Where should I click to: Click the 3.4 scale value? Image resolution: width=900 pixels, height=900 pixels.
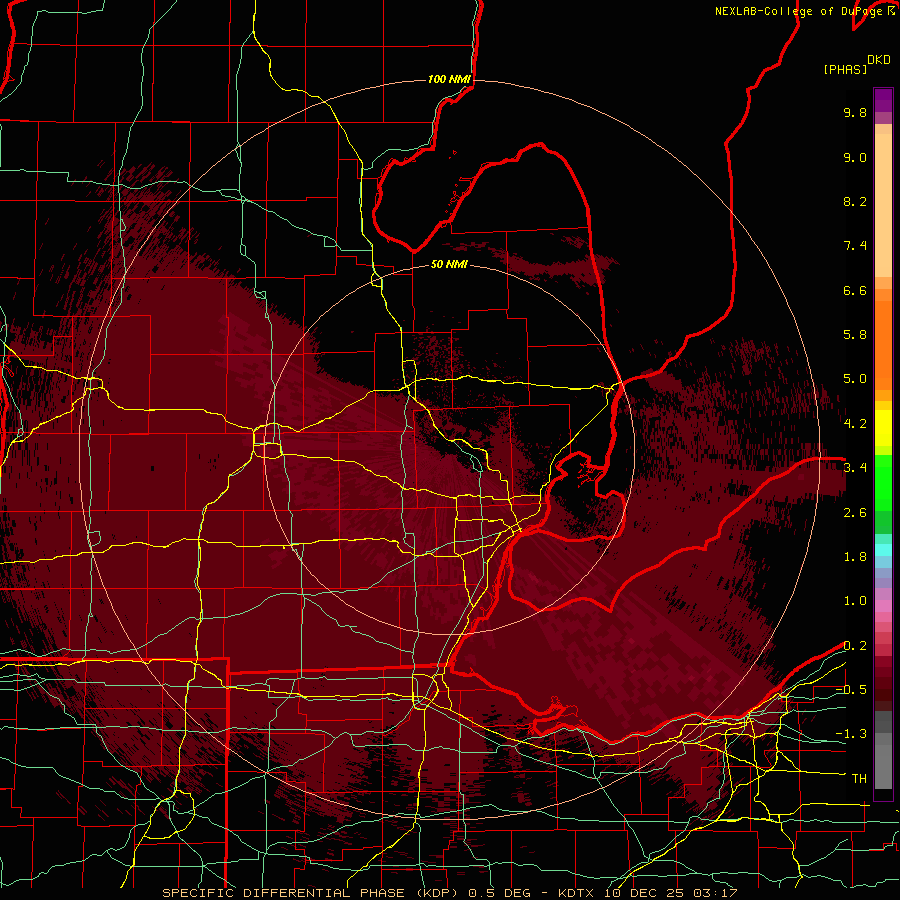[855, 468]
